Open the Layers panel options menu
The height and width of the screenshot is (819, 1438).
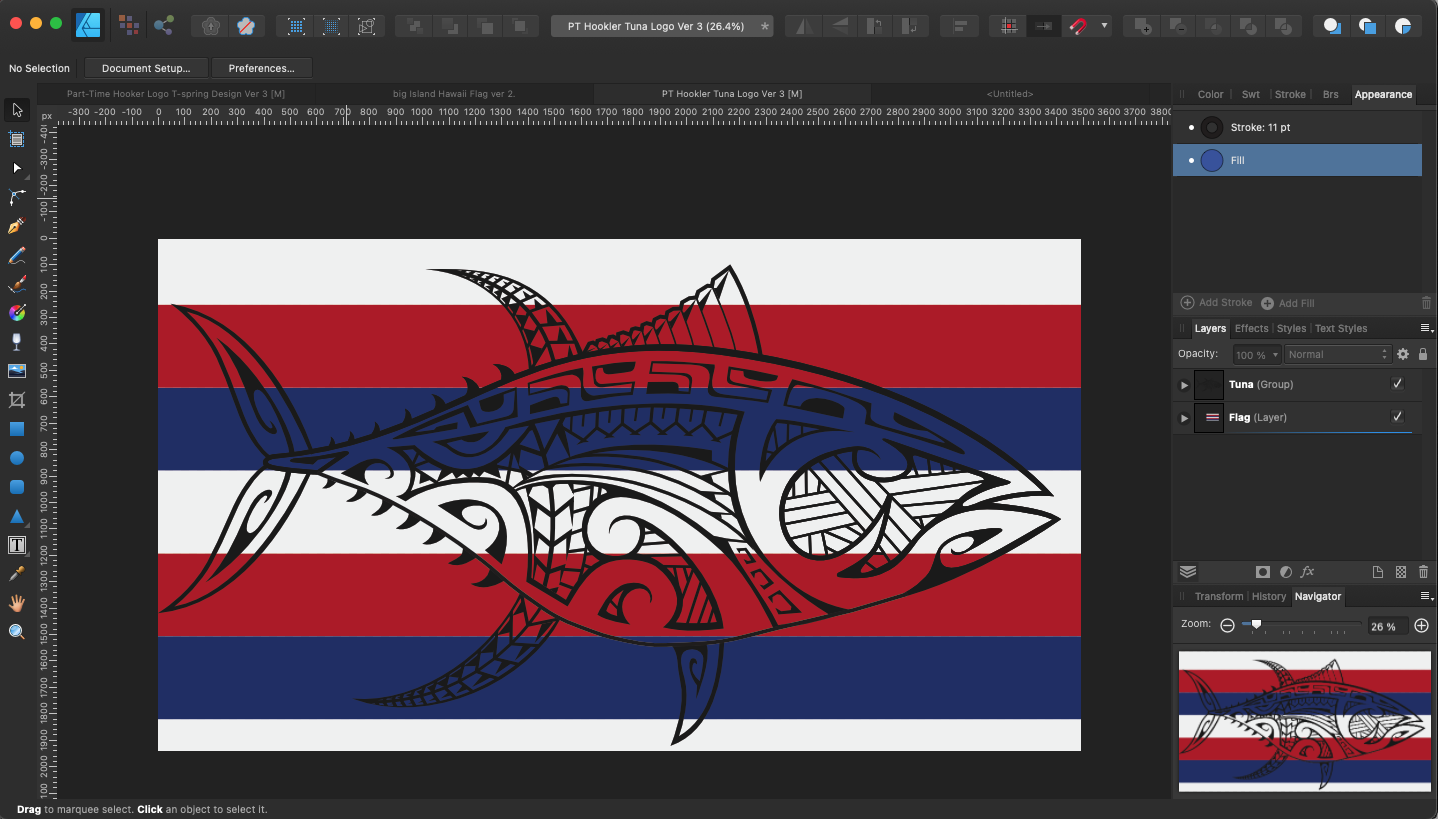[x=1427, y=329]
